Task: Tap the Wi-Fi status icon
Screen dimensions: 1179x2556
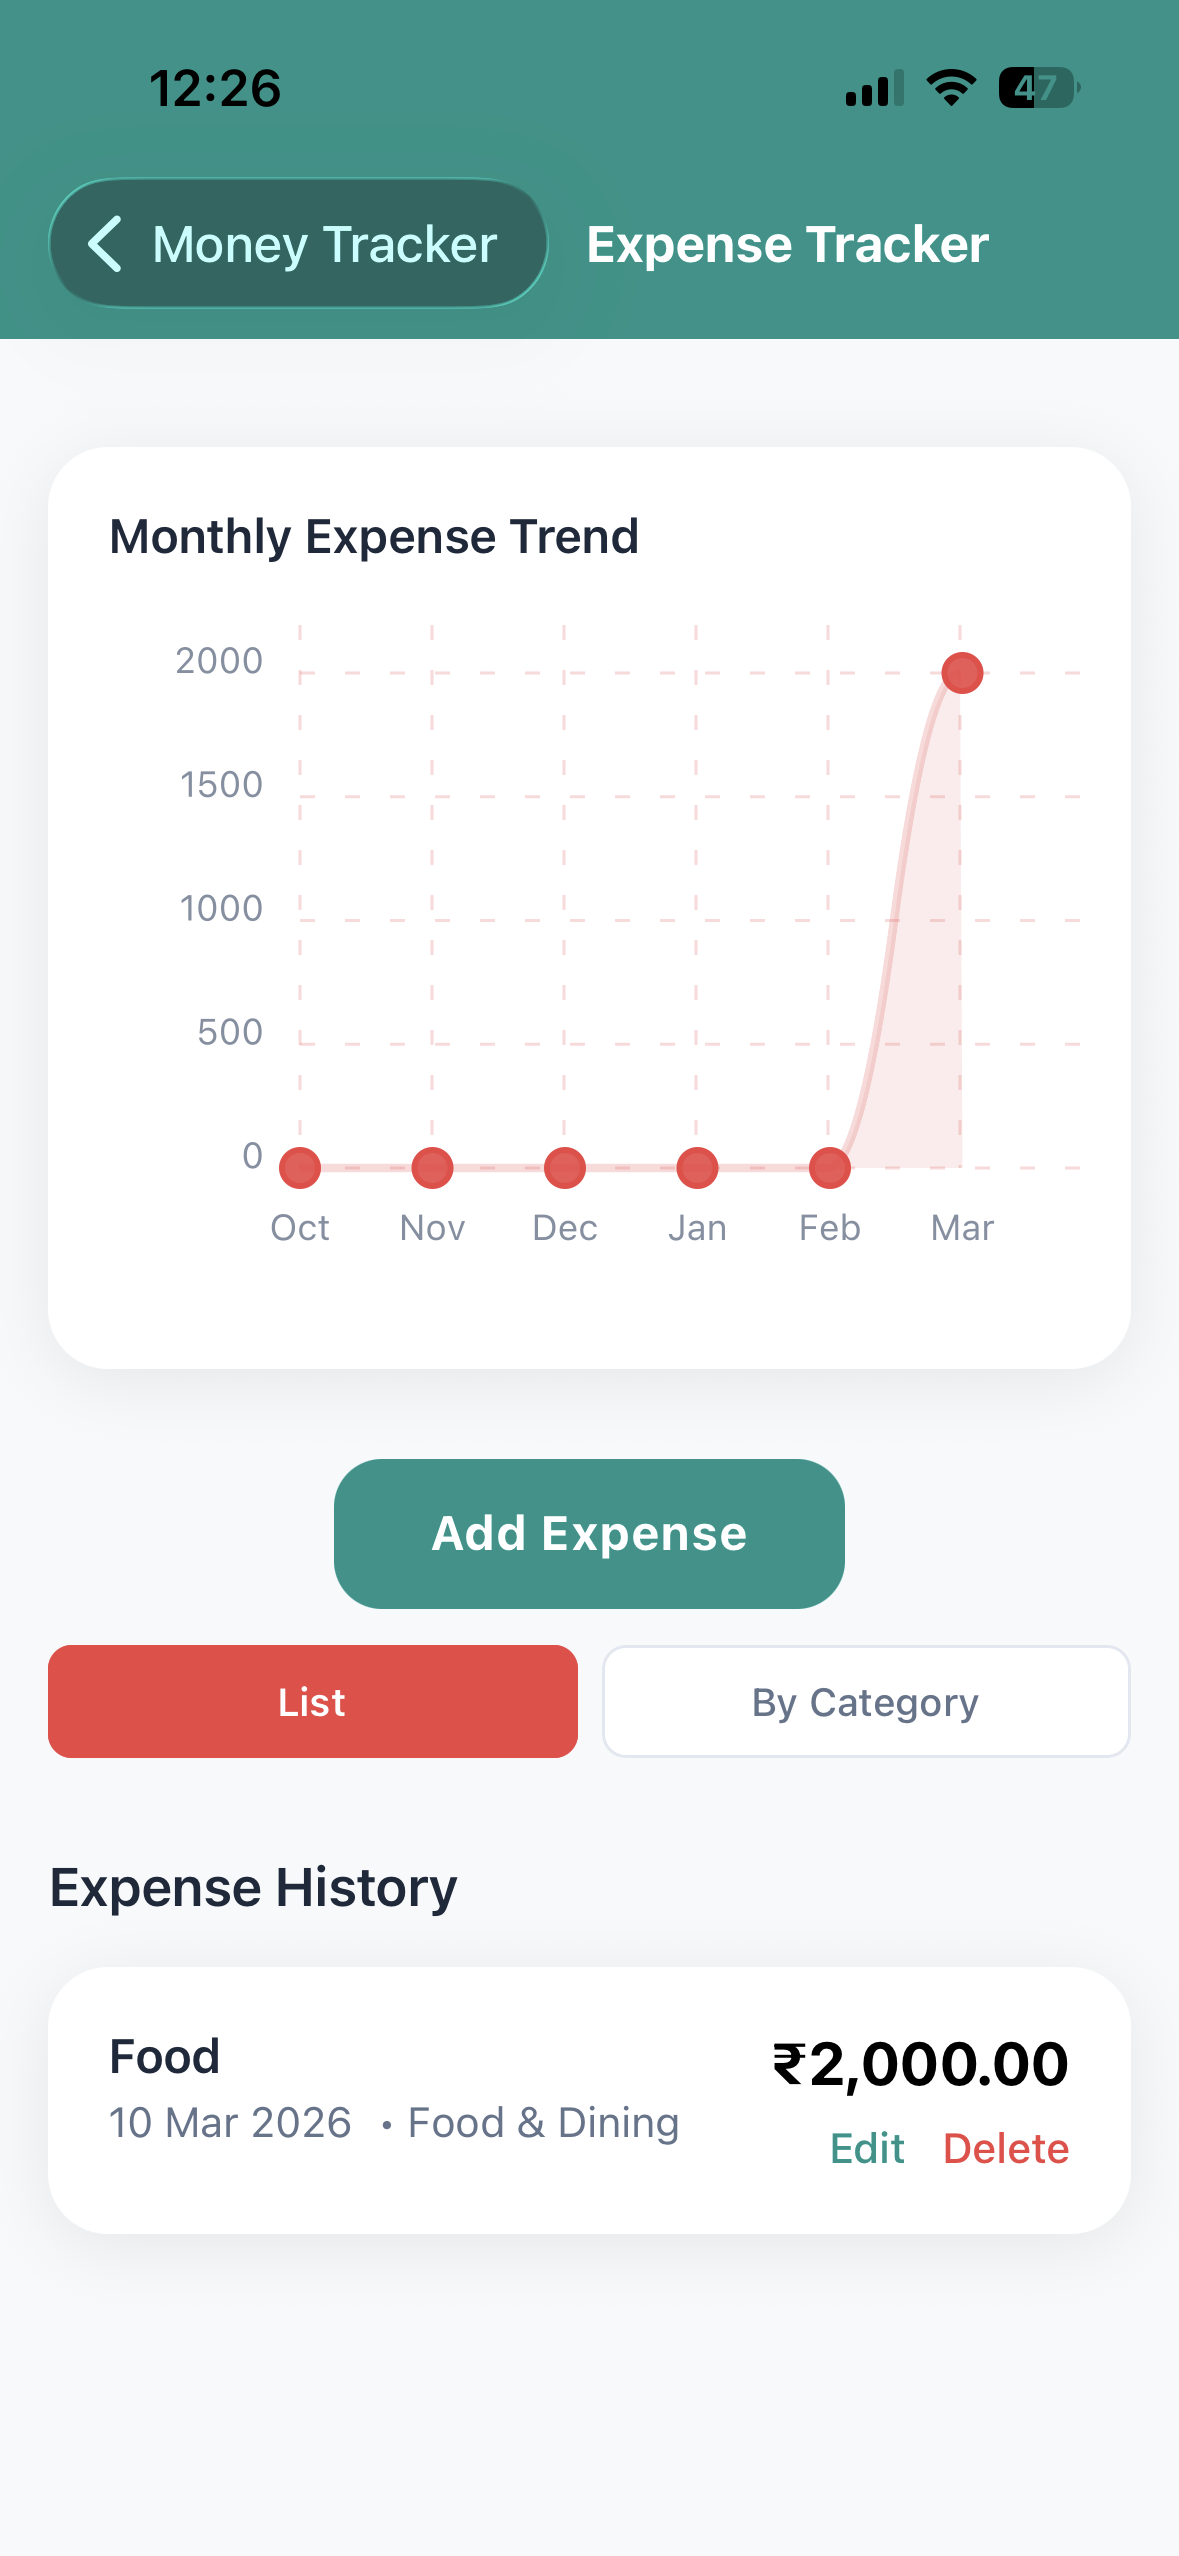Action: pos(951,88)
